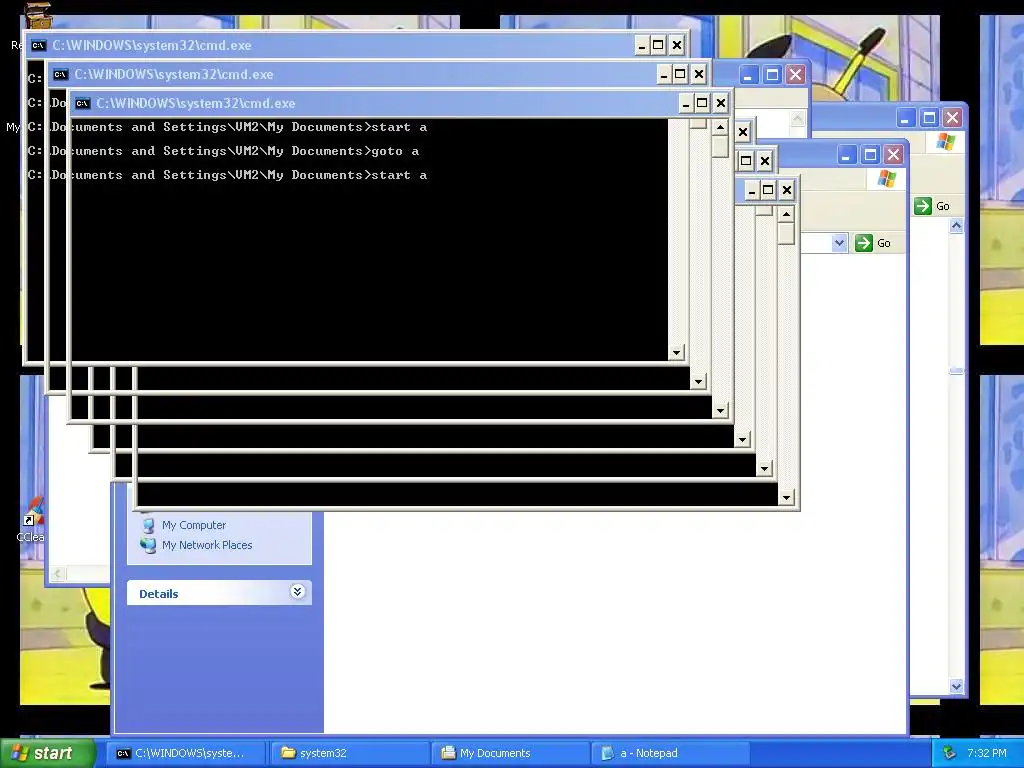Click the Details panel header text
Image resolution: width=1024 pixels, height=768 pixels.
pyautogui.click(x=159, y=594)
